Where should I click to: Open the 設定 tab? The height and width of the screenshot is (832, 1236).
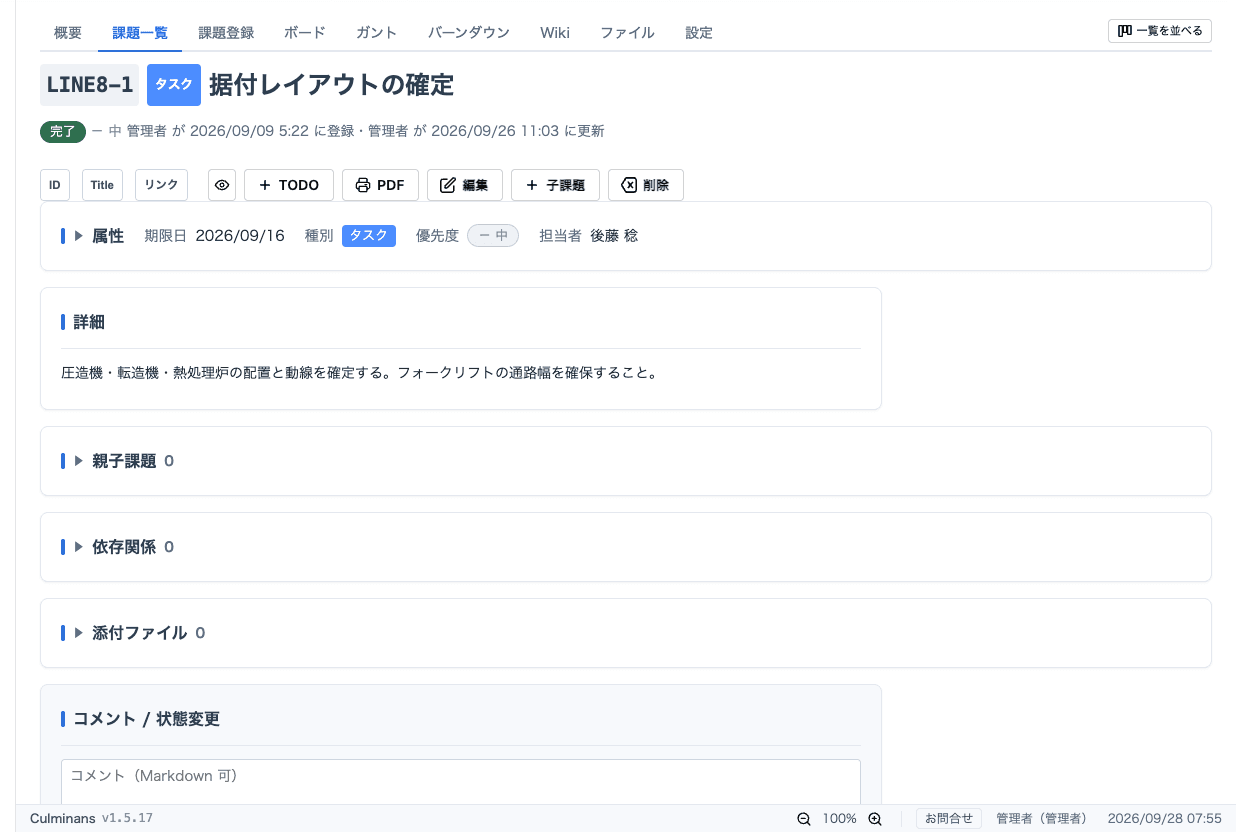pyautogui.click(x=699, y=33)
